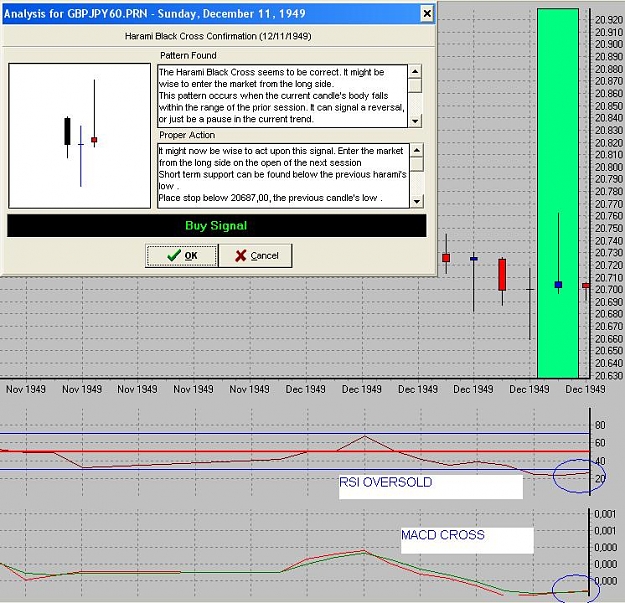625x603 pixels.
Task: Click the Proper Action label
Action: coord(187,135)
